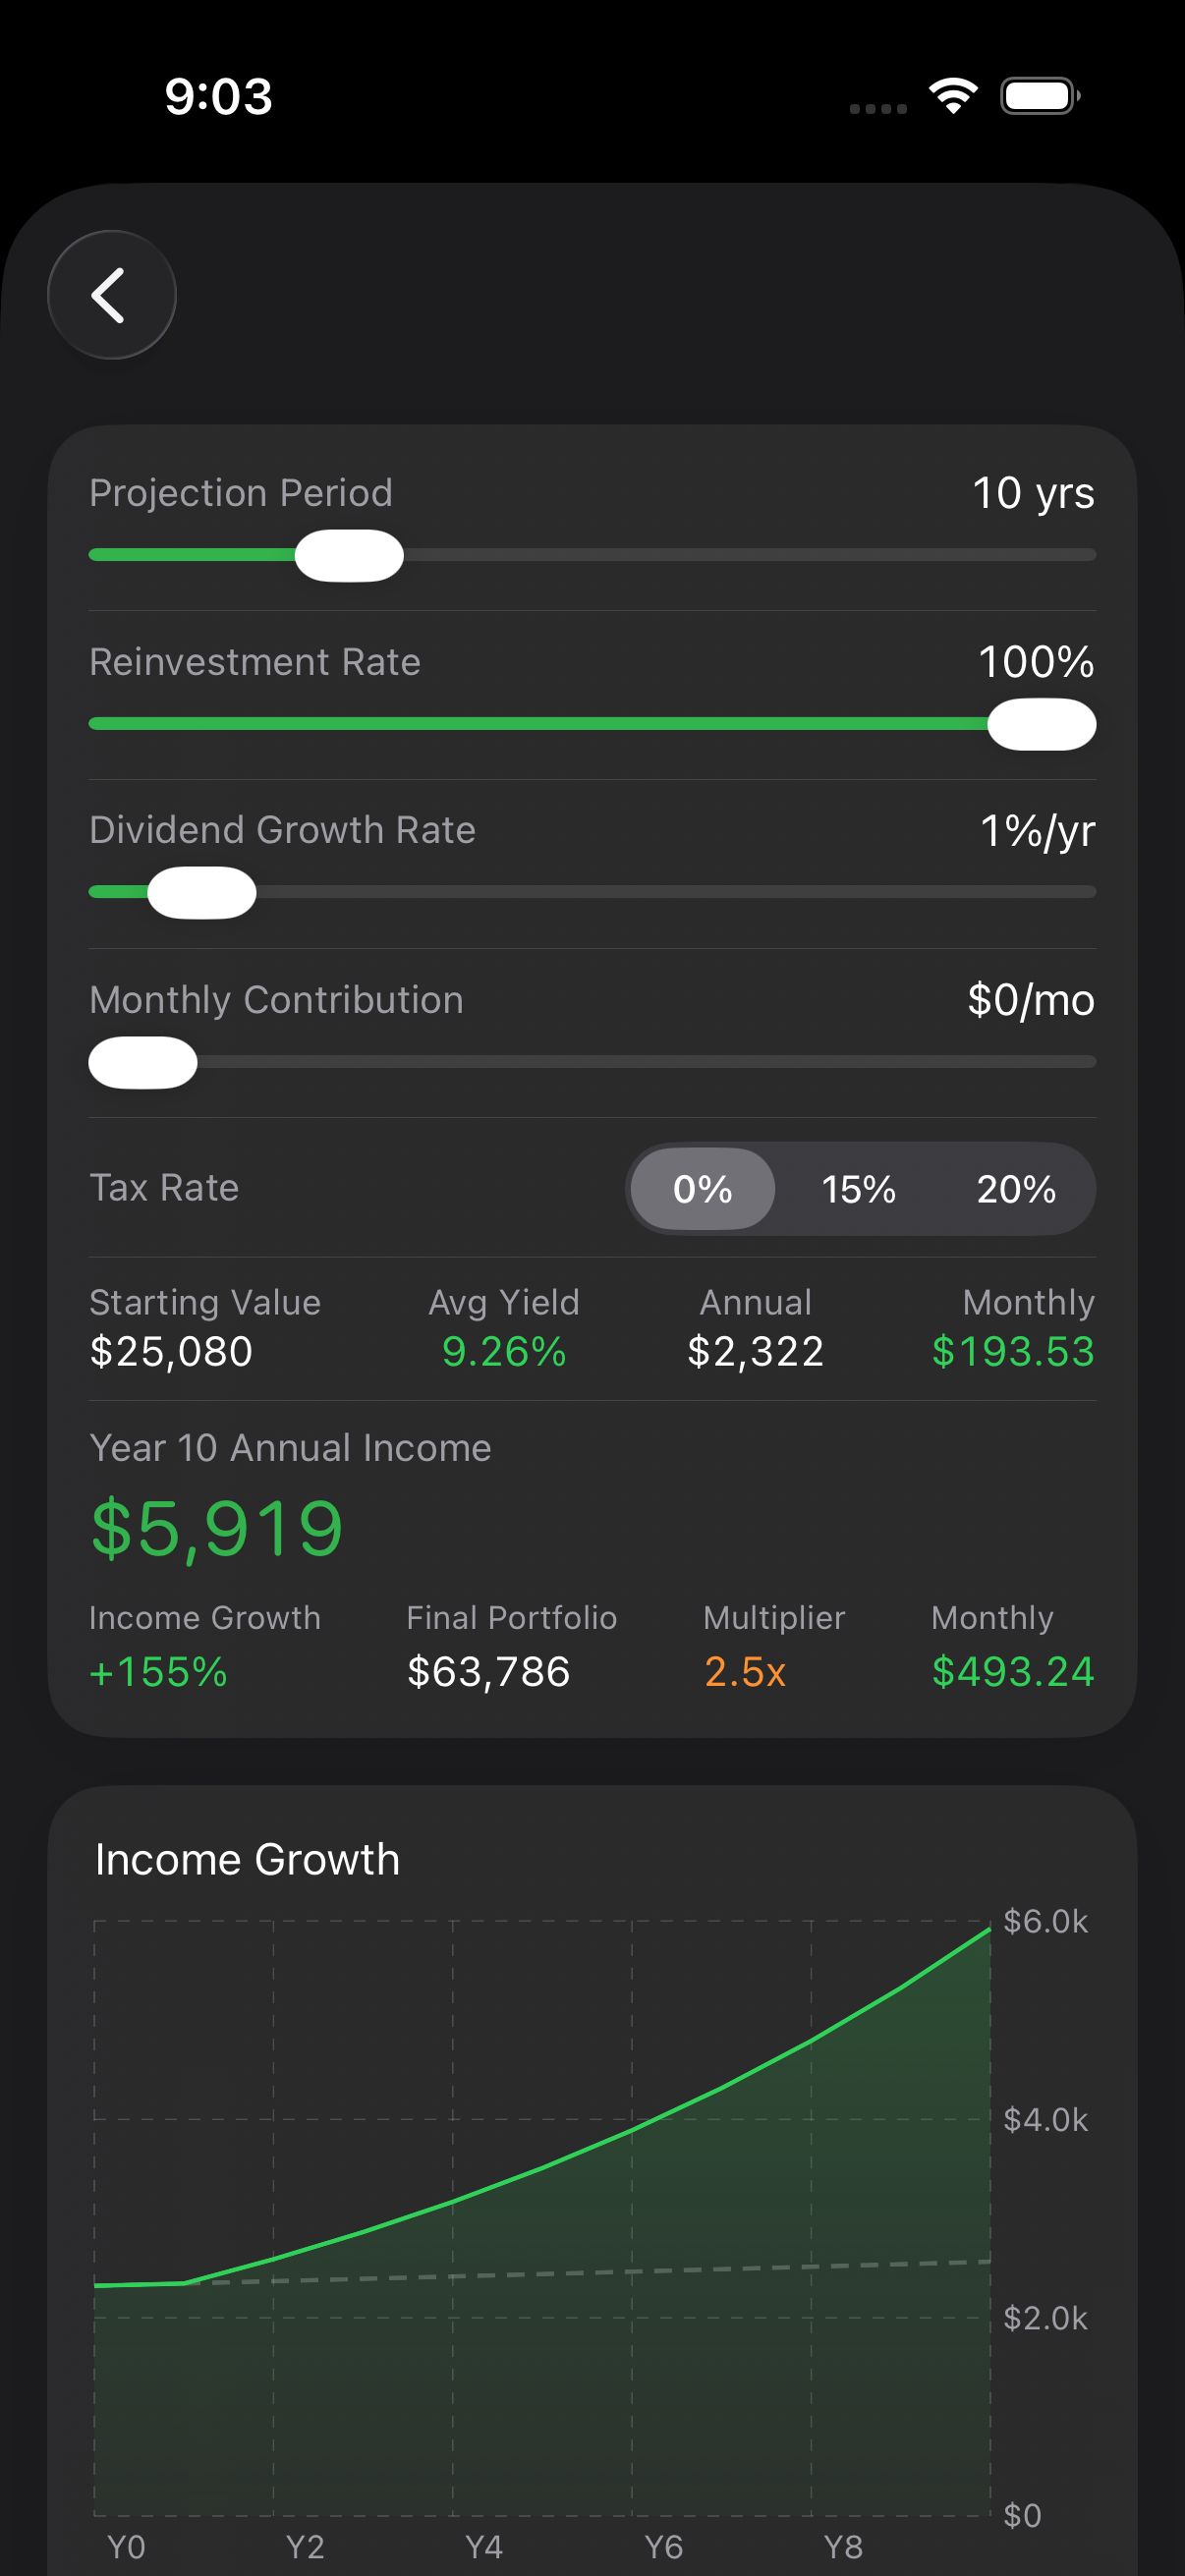Click the Projection Period slider thumb

(349, 555)
